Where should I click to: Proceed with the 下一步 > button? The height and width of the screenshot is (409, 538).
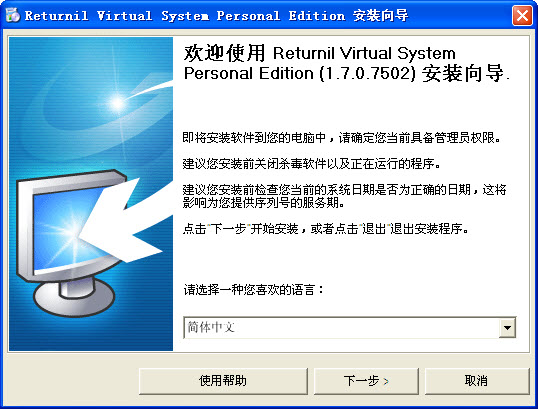pyautogui.click(x=366, y=381)
